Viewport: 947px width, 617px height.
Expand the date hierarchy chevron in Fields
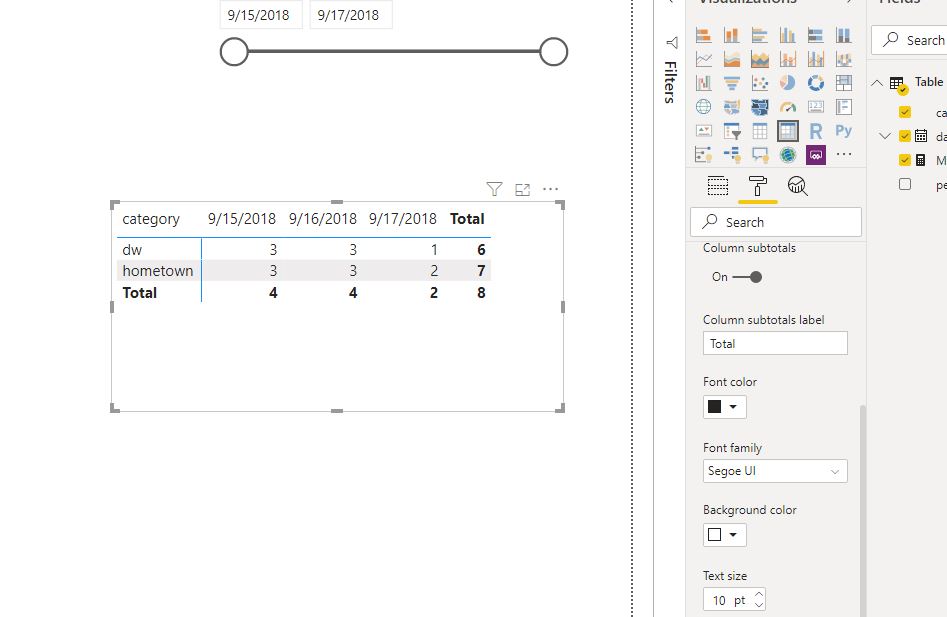(x=885, y=136)
